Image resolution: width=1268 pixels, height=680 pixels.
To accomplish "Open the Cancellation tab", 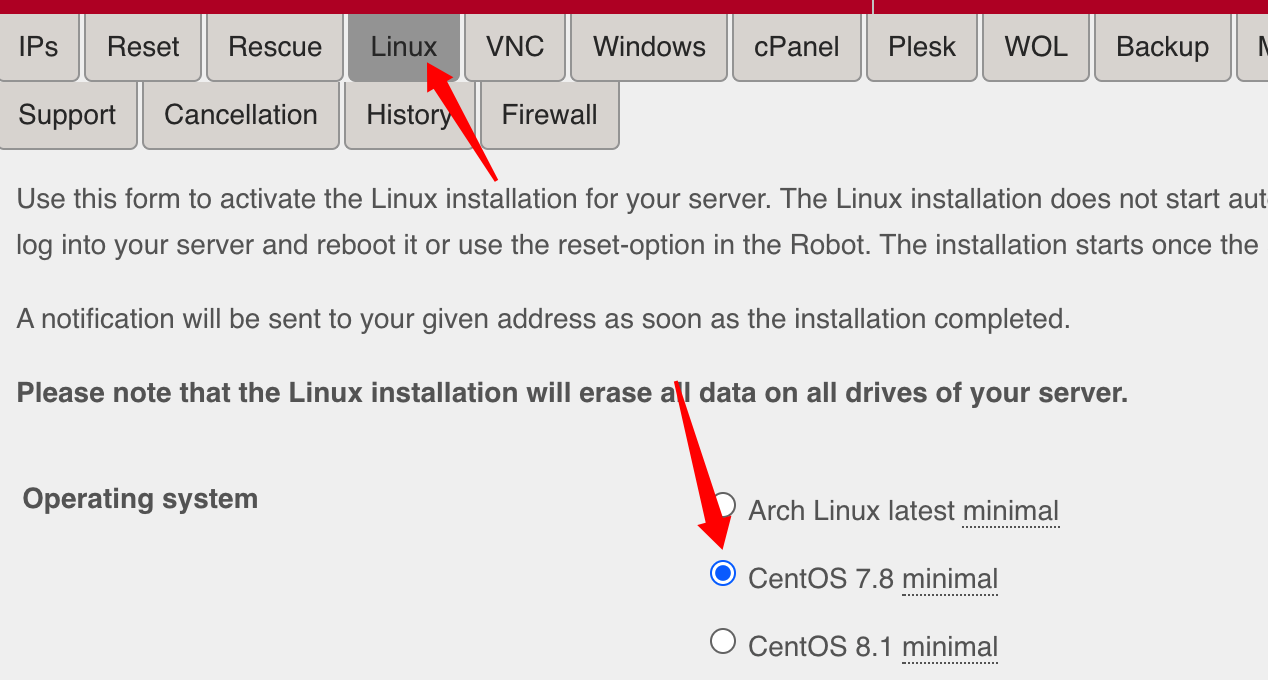I will point(240,115).
